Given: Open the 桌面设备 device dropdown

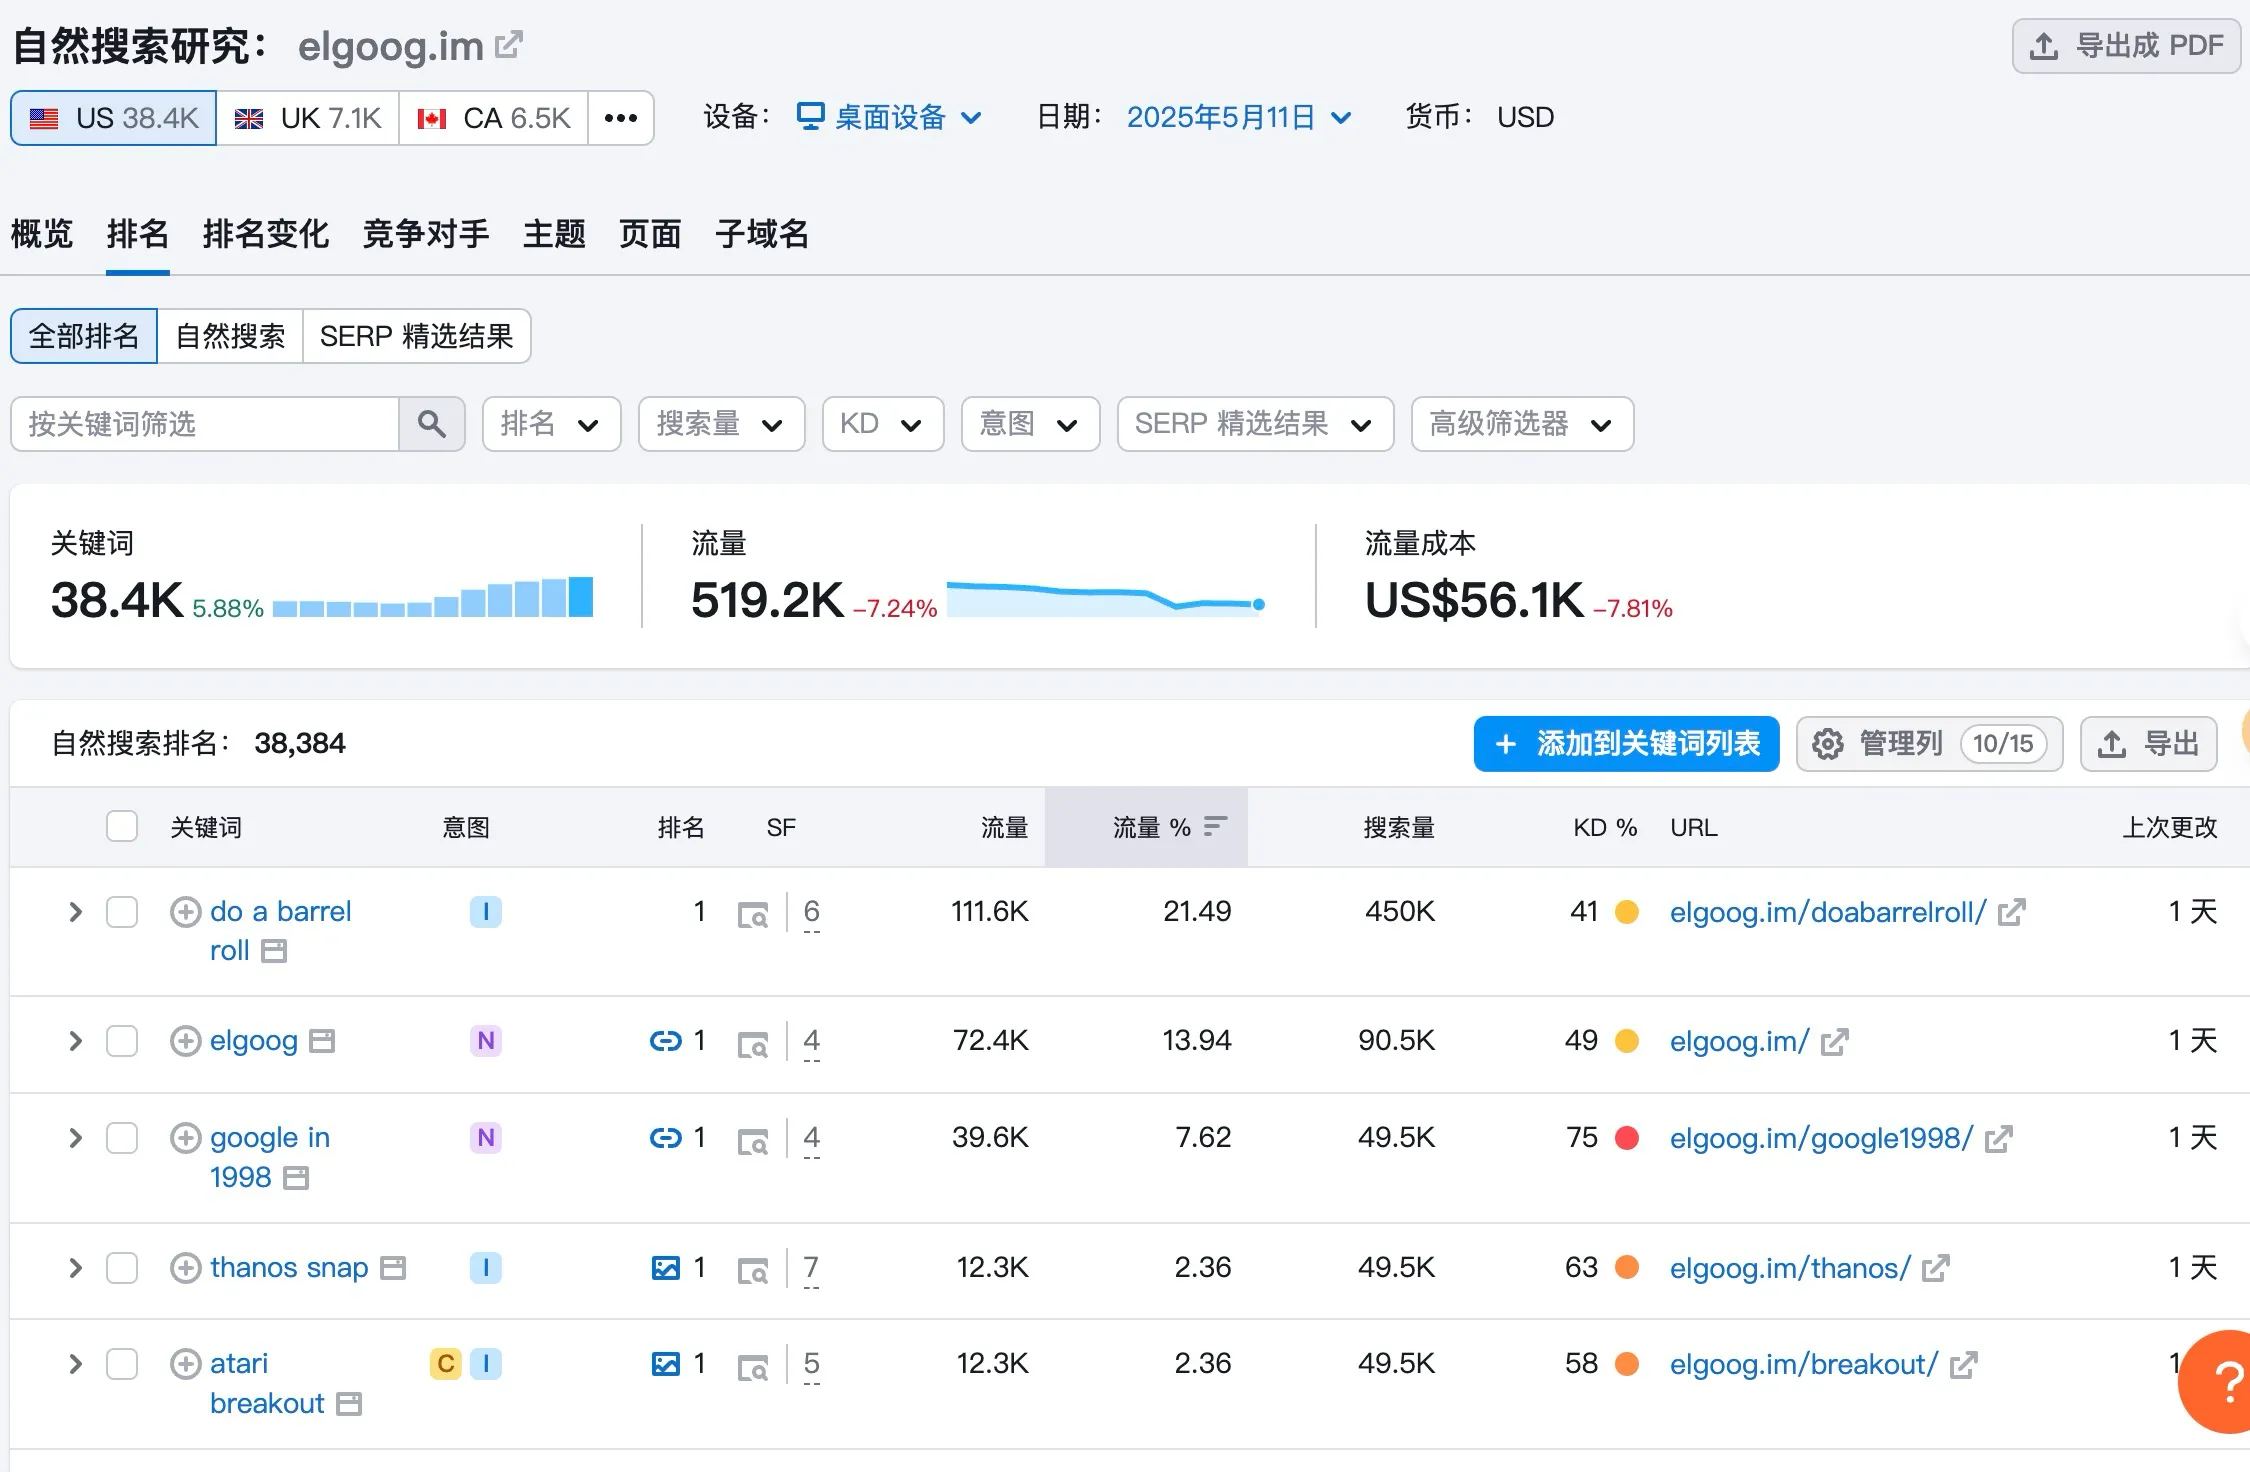Looking at the screenshot, I should (x=889, y=117).
